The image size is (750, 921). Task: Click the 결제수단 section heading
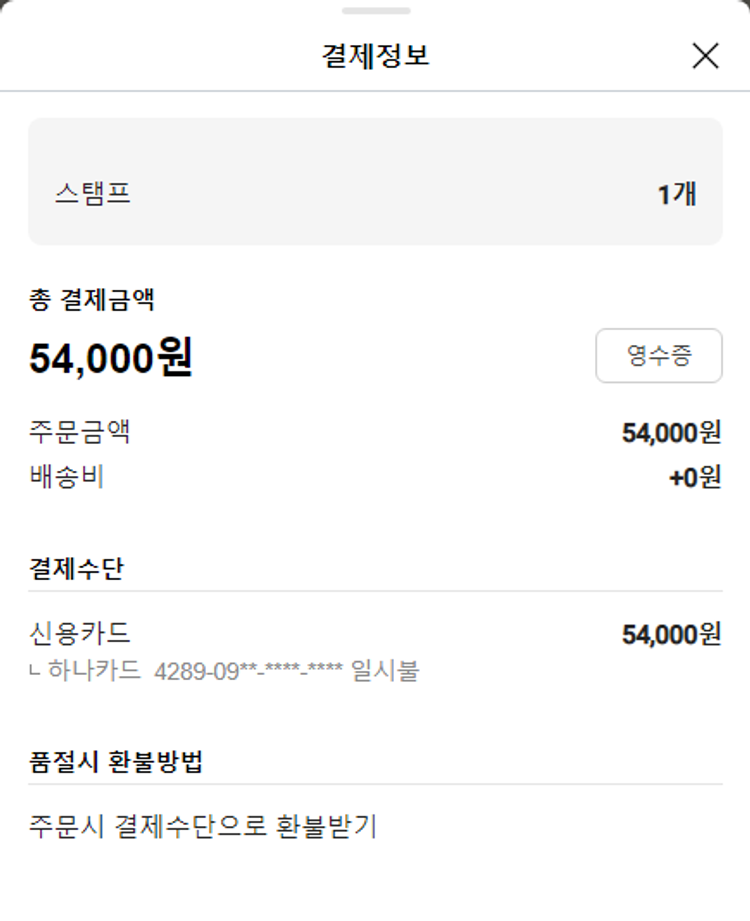point(77,568)
